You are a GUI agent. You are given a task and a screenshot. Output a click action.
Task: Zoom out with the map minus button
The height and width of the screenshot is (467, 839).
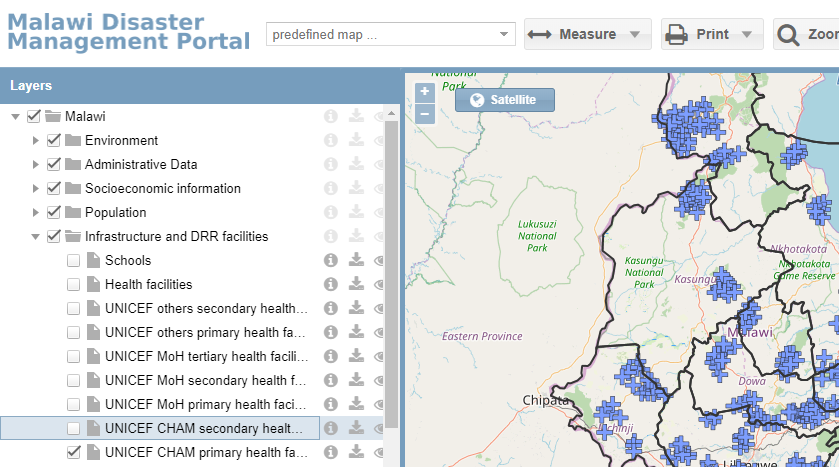425,113
